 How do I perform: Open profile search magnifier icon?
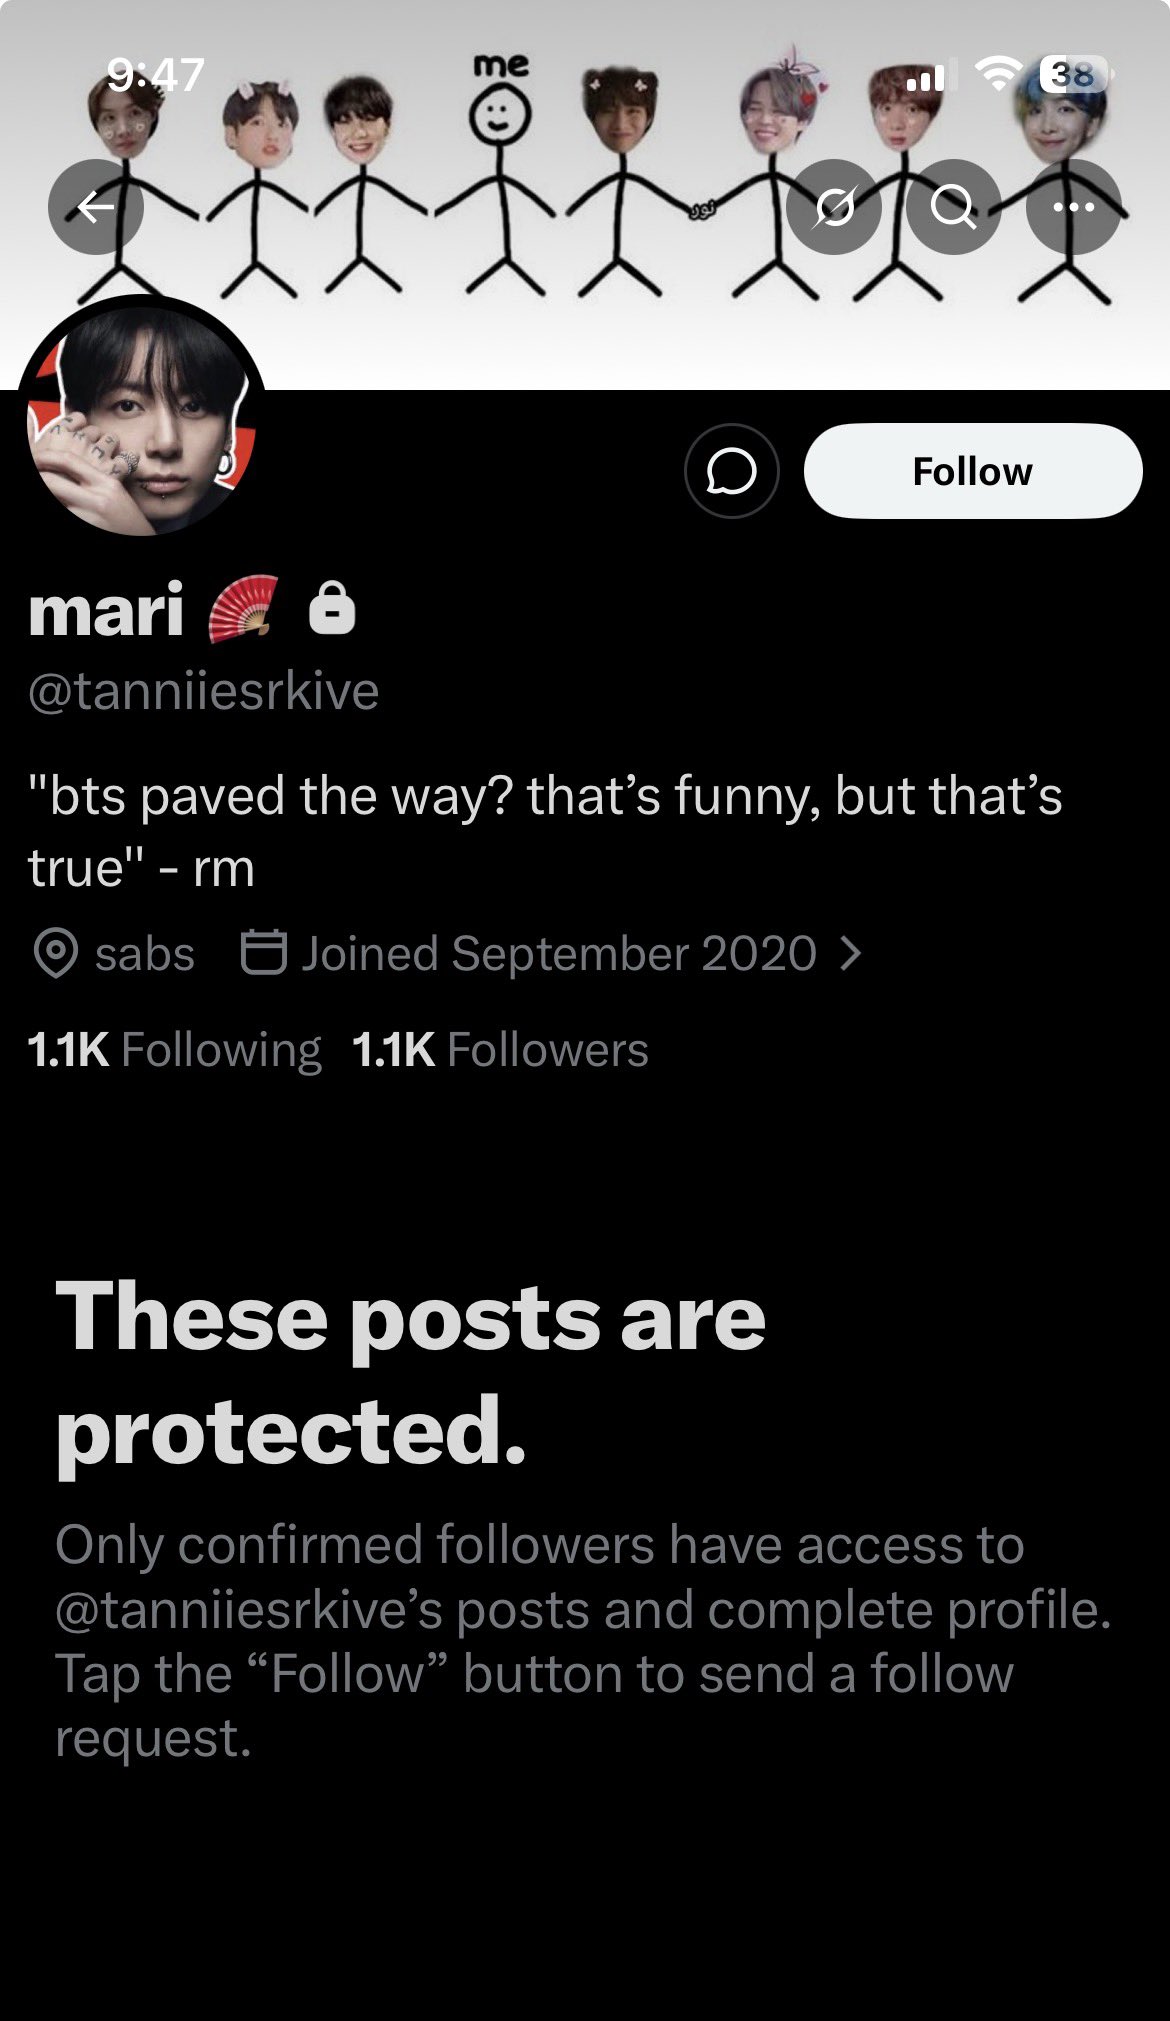pyautogui.click(x=953, y=207)
